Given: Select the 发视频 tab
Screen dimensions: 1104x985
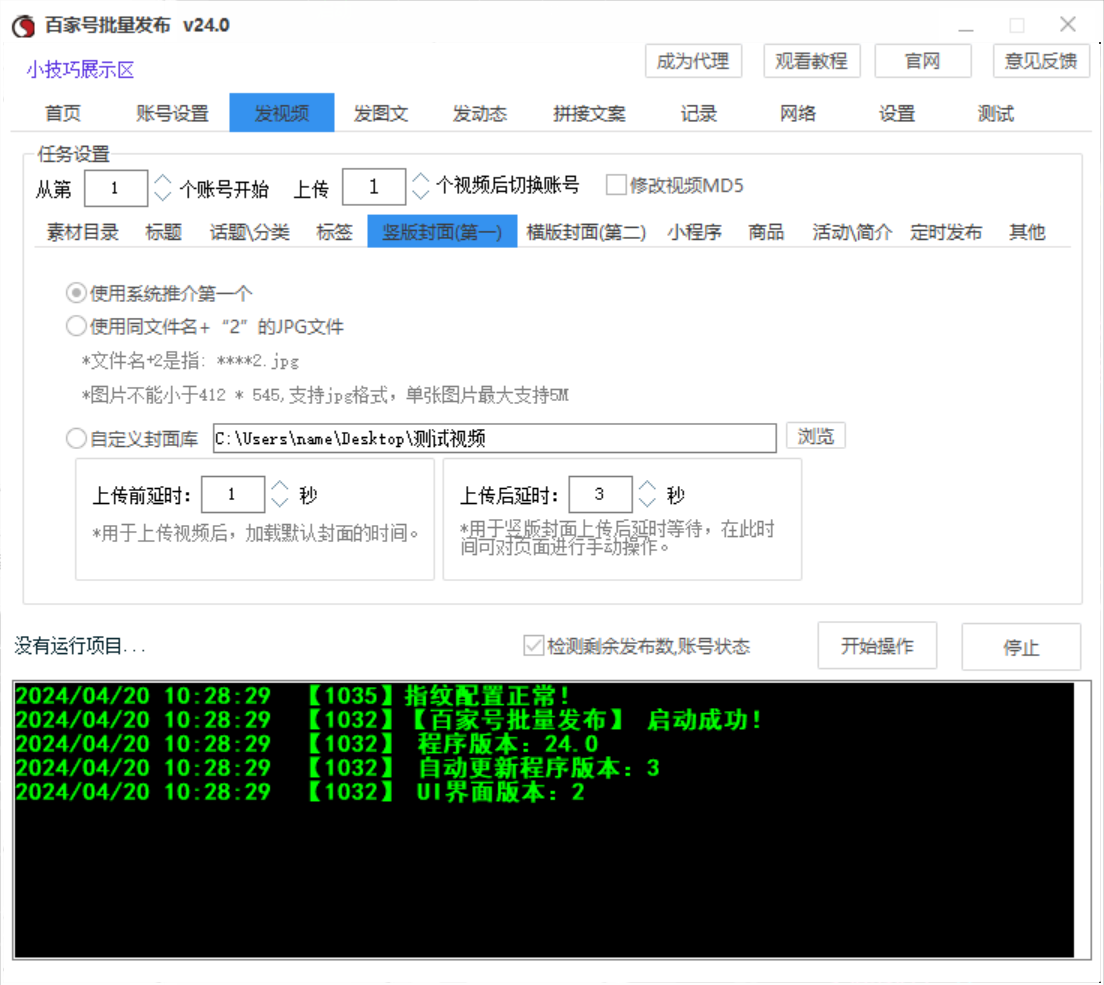Looking at the screenshot, I should (282, 113).
